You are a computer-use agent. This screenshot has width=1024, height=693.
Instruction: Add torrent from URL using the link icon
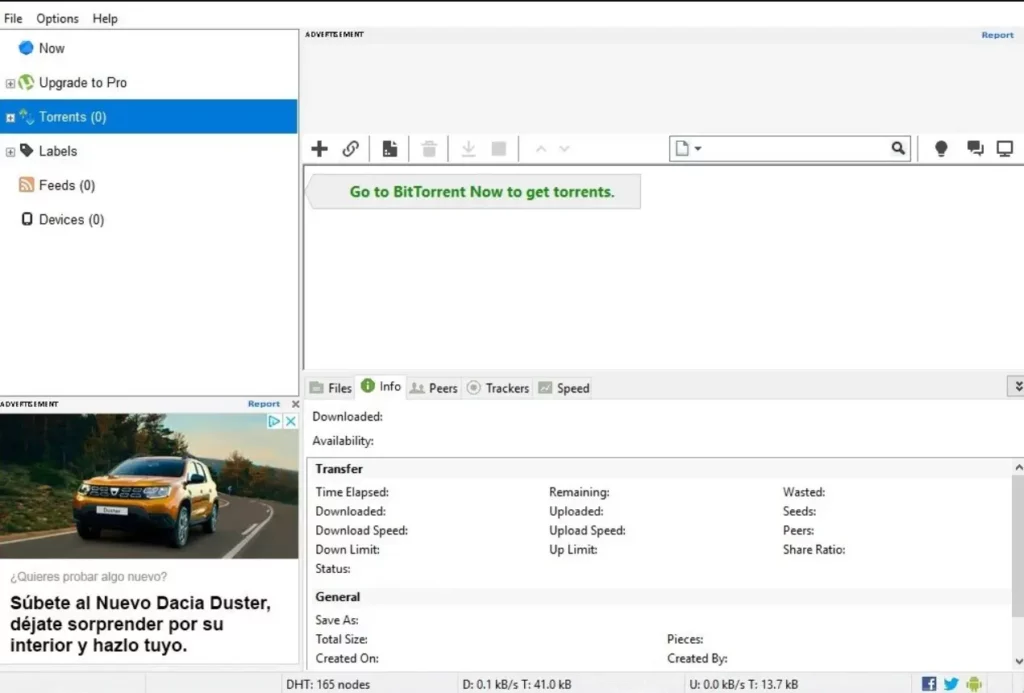click(351, 148)
